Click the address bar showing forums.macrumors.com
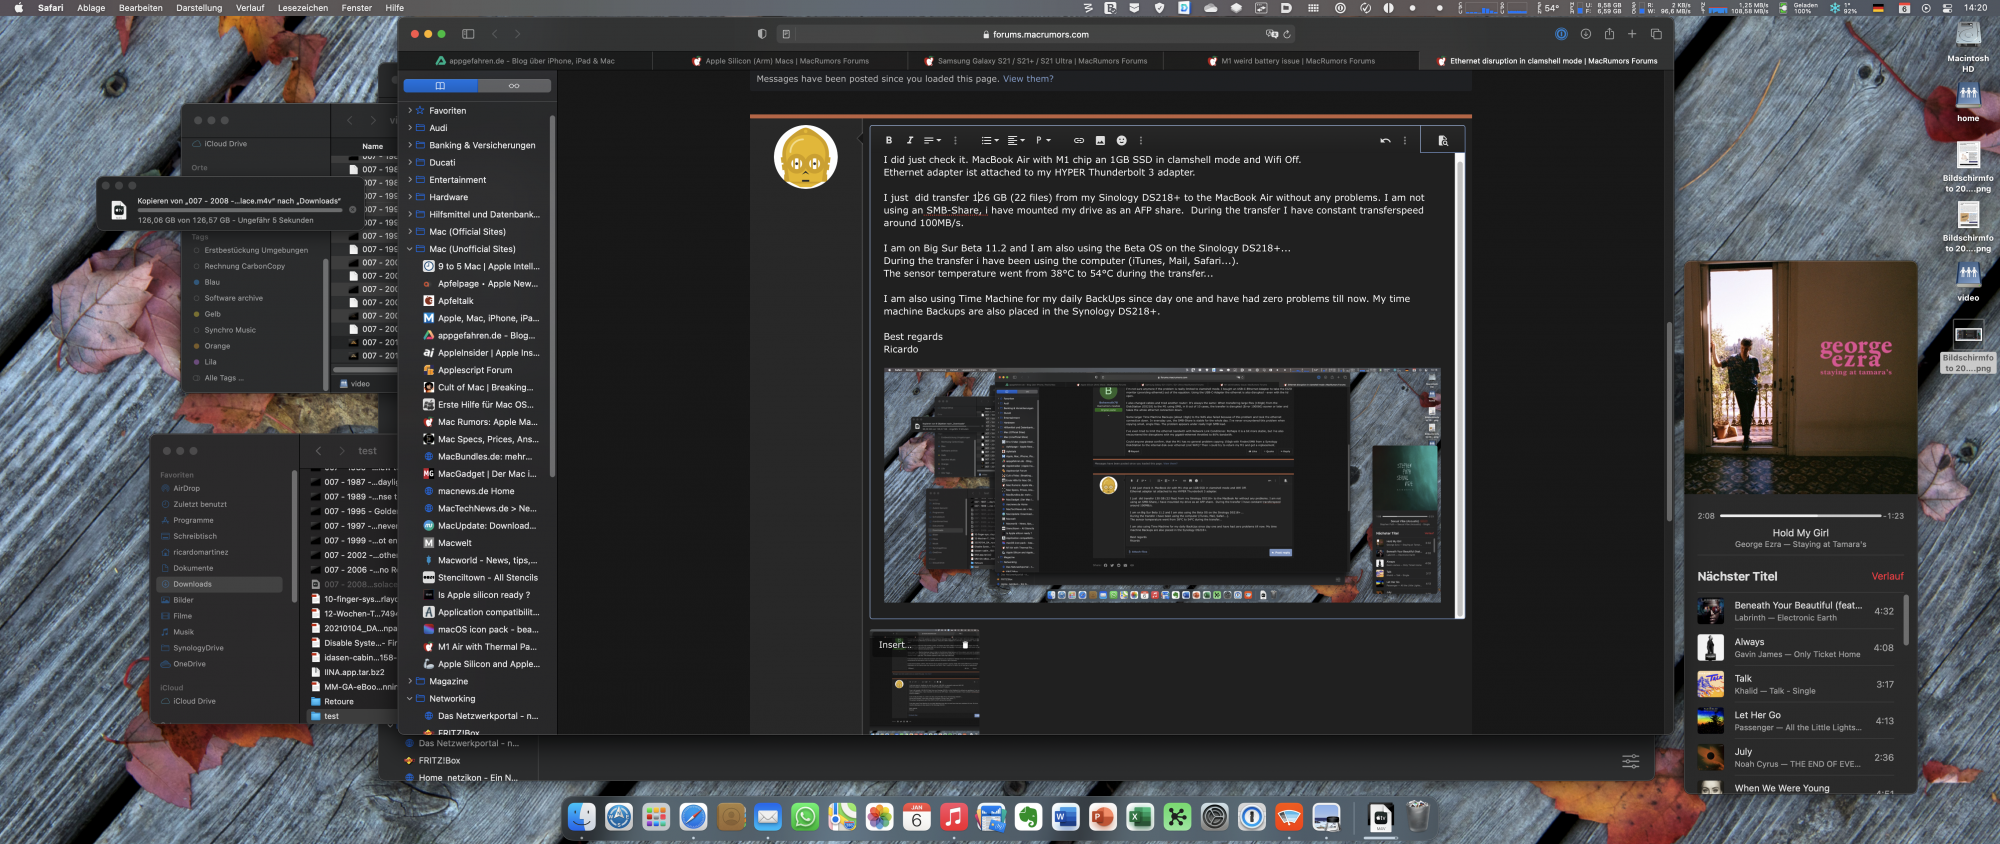The image size is (2000, 844). coord(1037,34)
